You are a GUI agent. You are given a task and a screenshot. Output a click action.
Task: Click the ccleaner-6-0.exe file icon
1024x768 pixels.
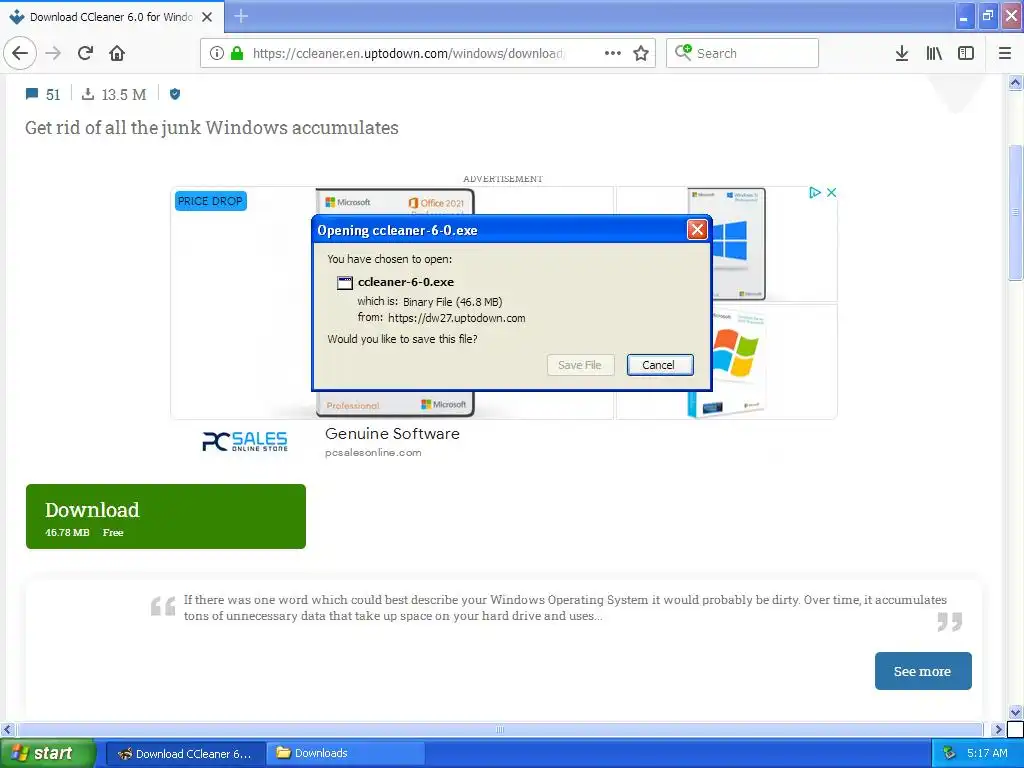pyautogui.click(x=344, y=282)
